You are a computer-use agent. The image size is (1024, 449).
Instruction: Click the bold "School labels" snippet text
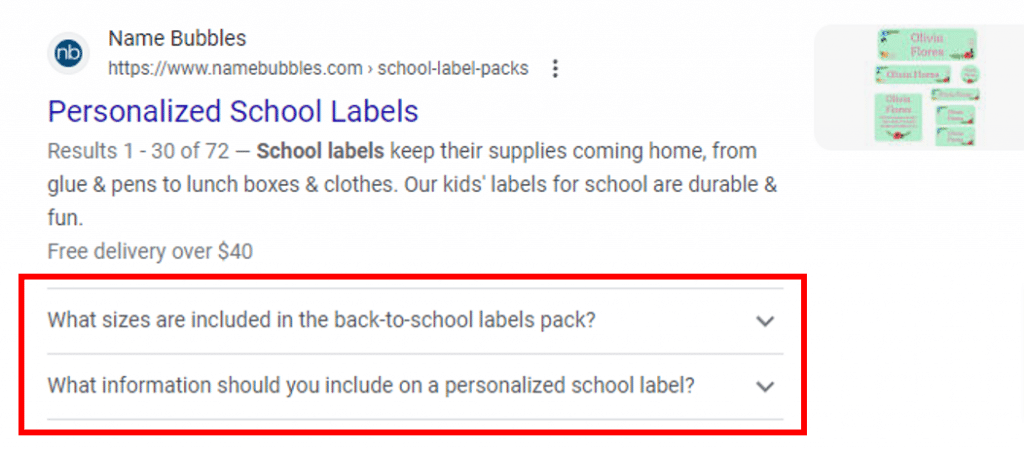tap(320, 152)
